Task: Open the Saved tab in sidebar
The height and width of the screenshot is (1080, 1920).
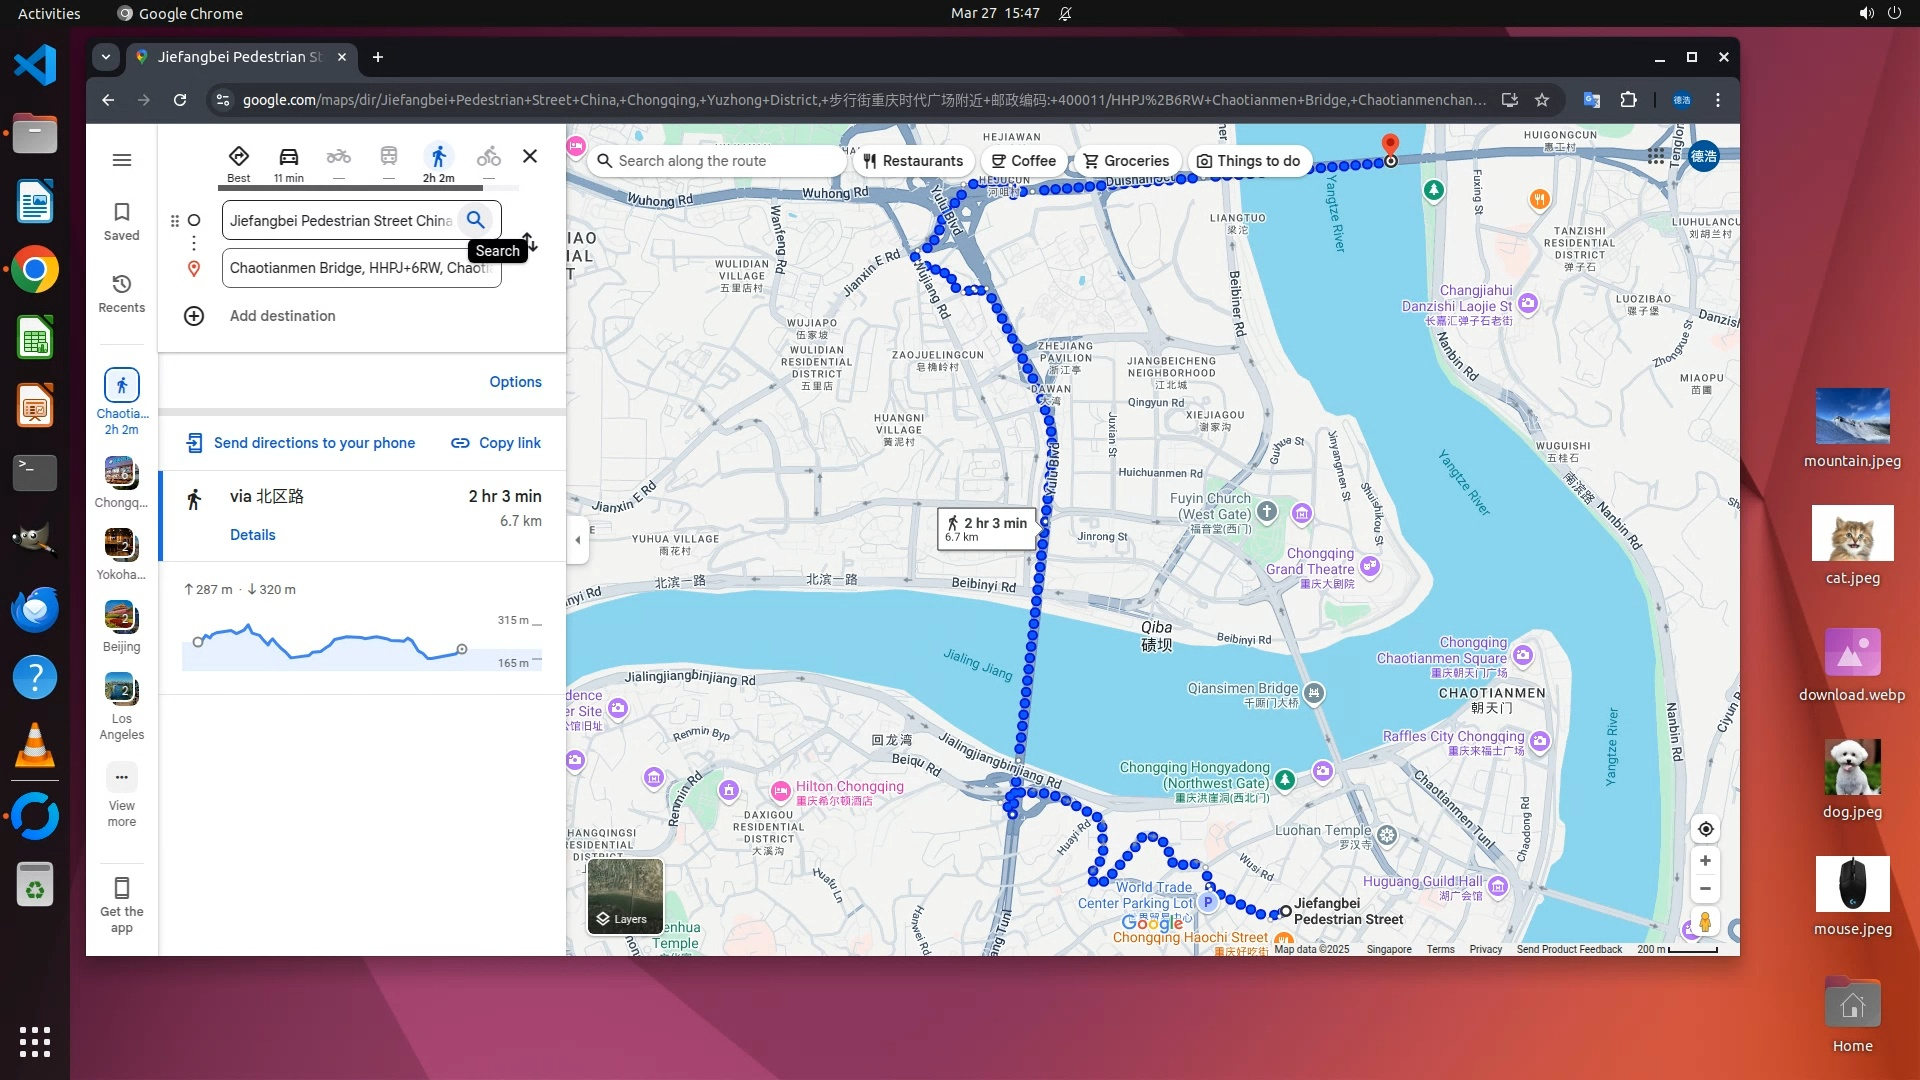Action: (x=122, y=221)
